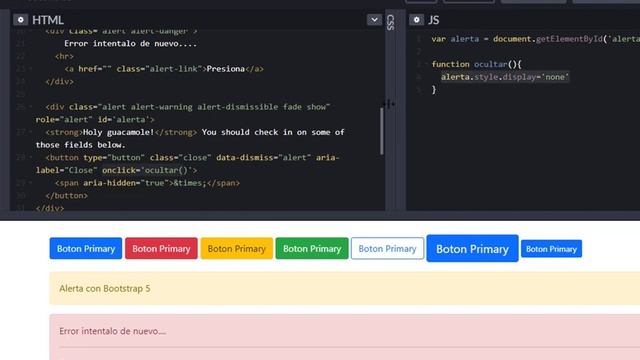The height and width of the screenshot is (360, 640).
Task: Click the red Boton Primary button
Action: click(x=161, y=248)
